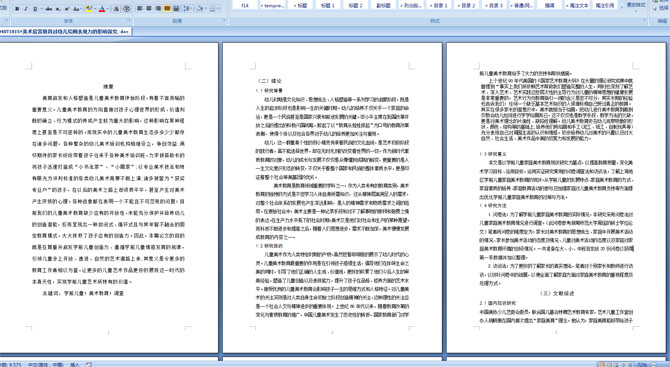670x367 pixels.
Task: Apply underline to text
Action: coord(35,9)
